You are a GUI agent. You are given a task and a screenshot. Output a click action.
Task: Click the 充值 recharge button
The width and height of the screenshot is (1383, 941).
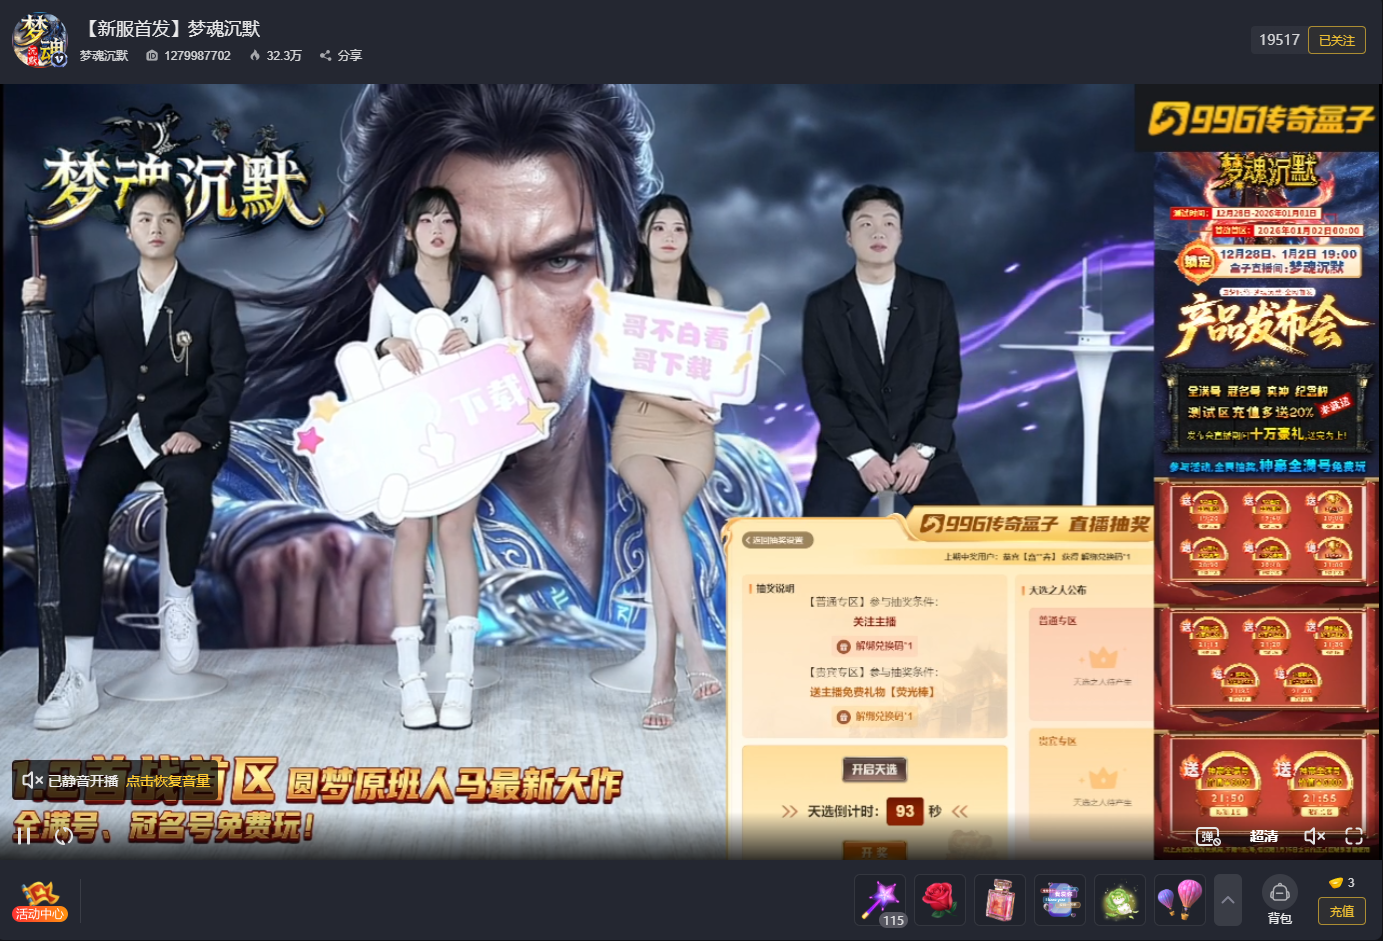pos(1342,911)
